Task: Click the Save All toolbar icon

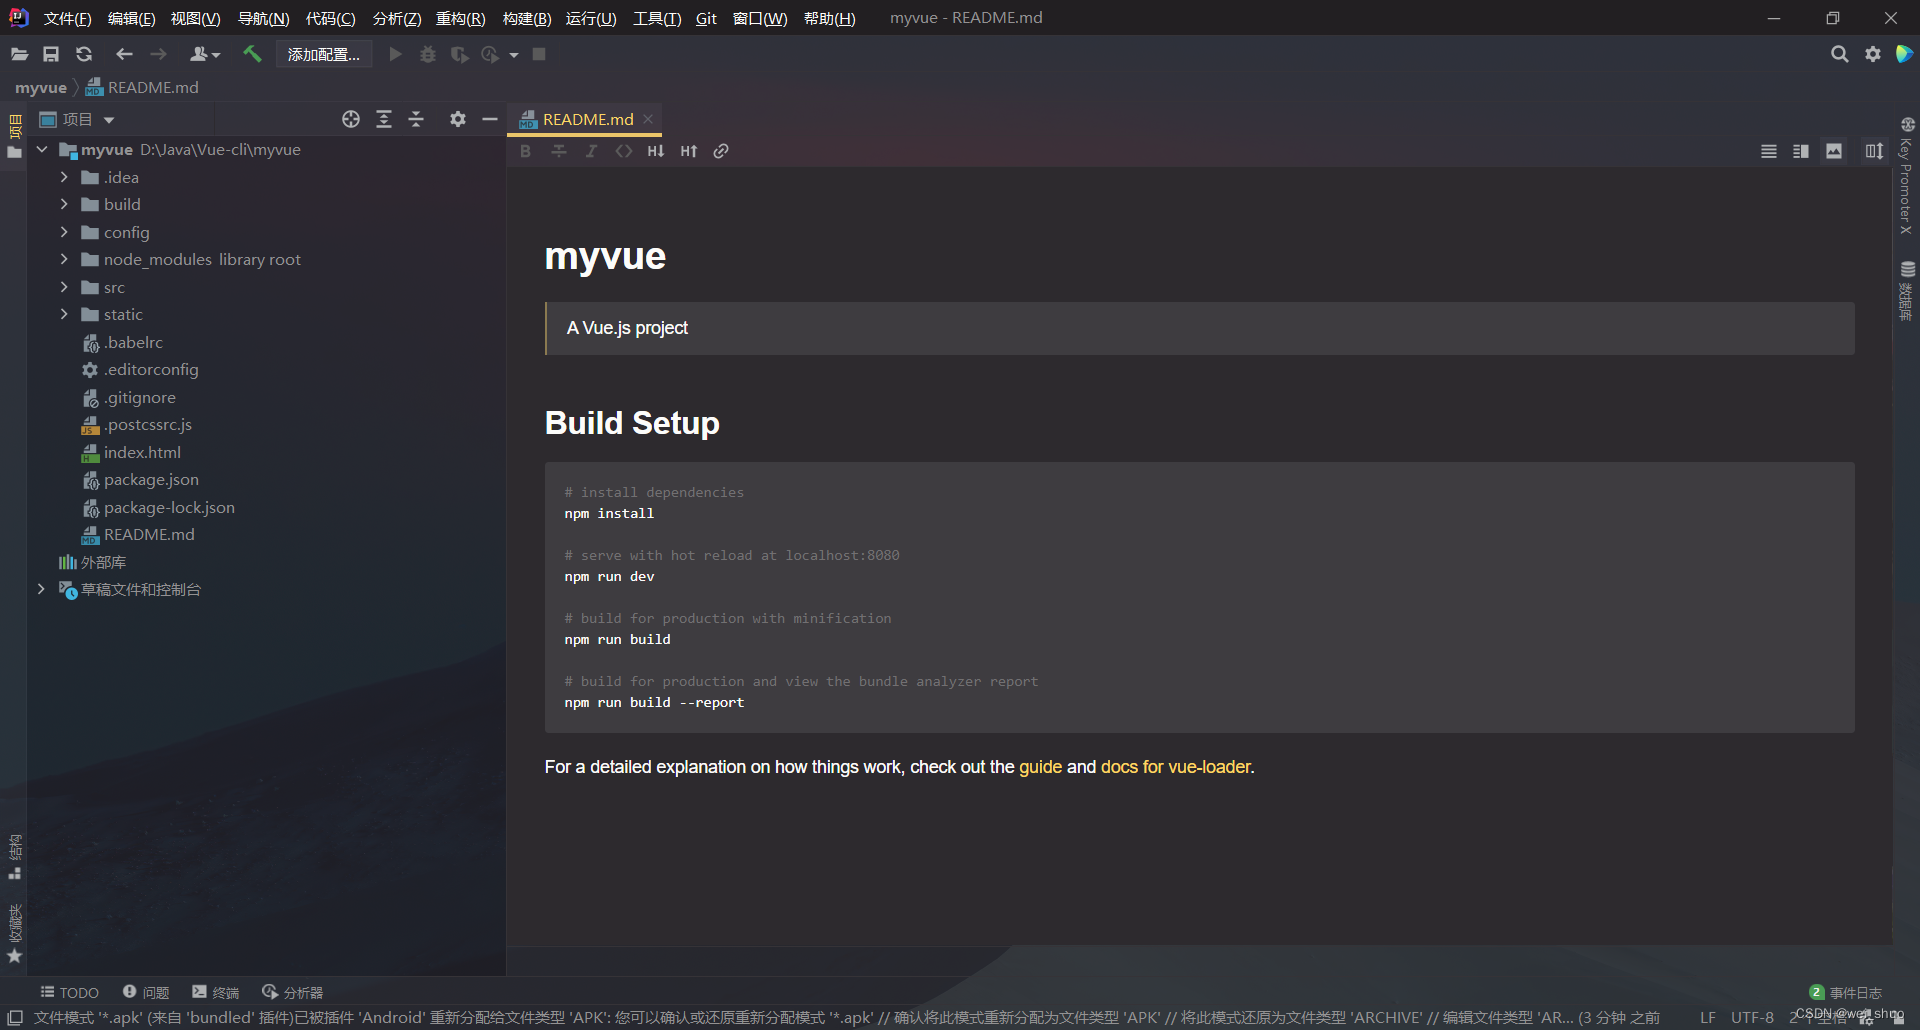Action: [x=51, y=54]
